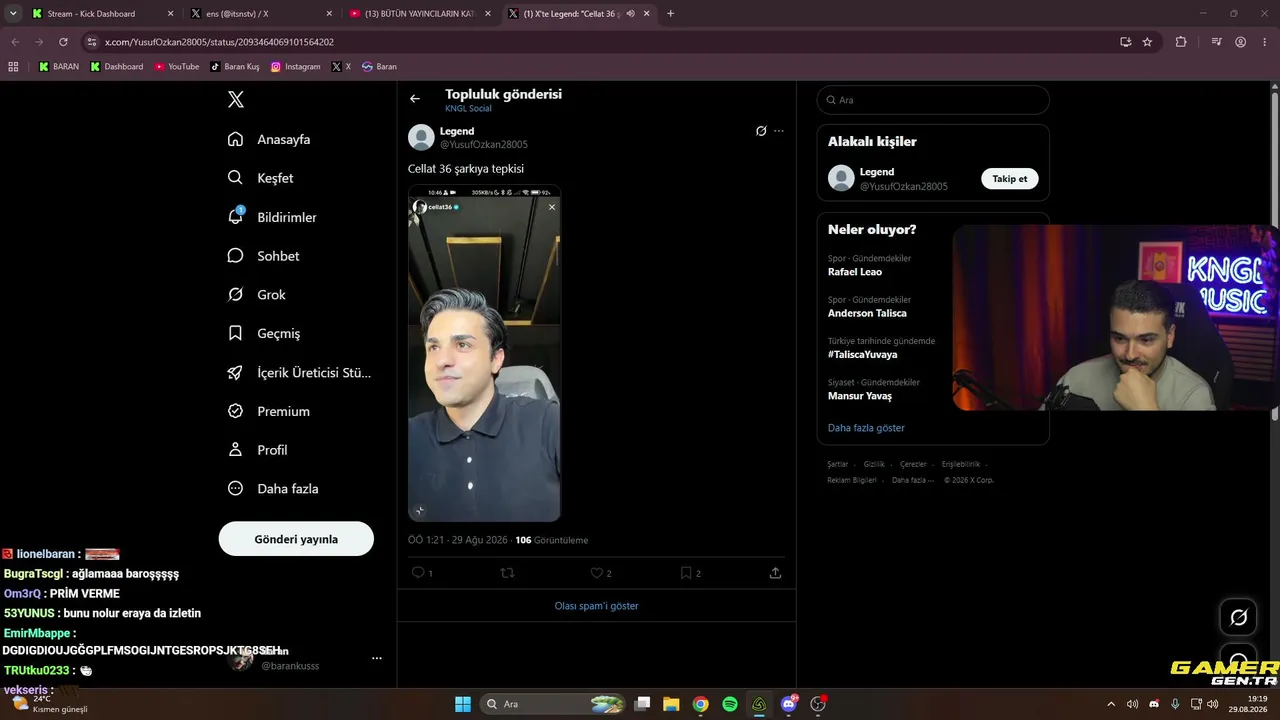
Task: Bookmark this page with star icon
Action: [1147, 42]
